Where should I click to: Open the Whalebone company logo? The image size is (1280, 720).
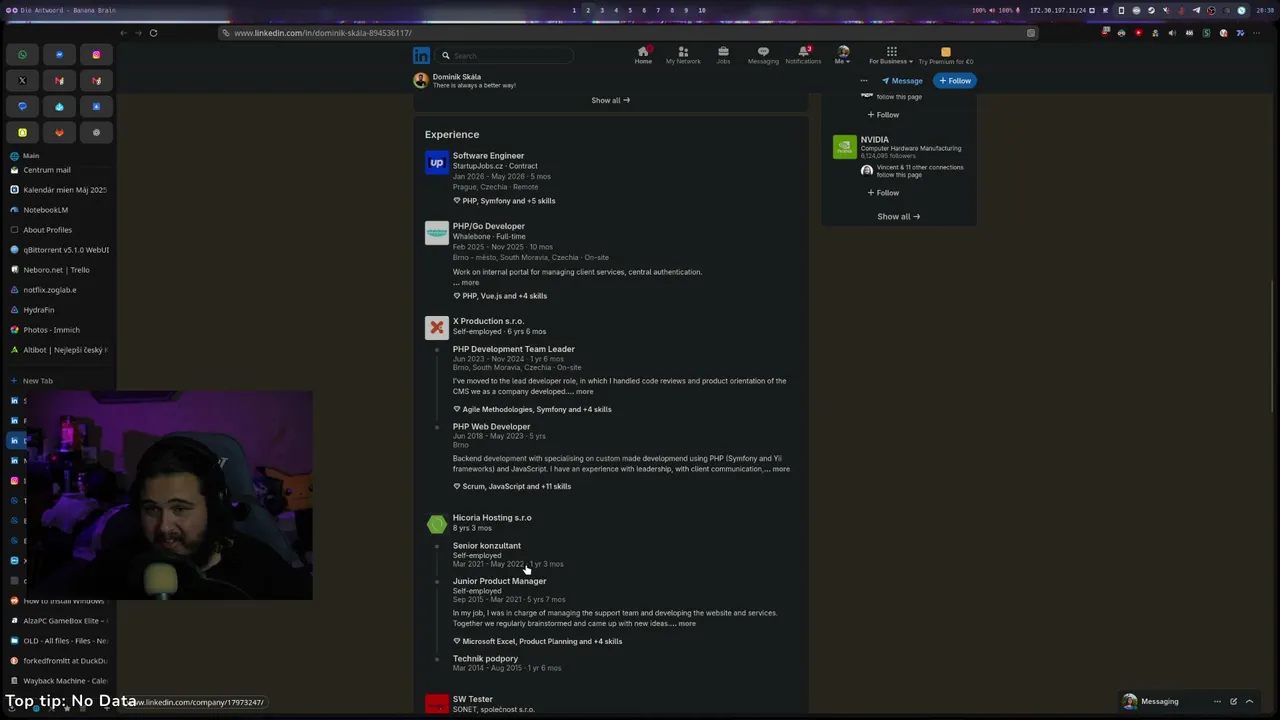[x=437, y=233]
